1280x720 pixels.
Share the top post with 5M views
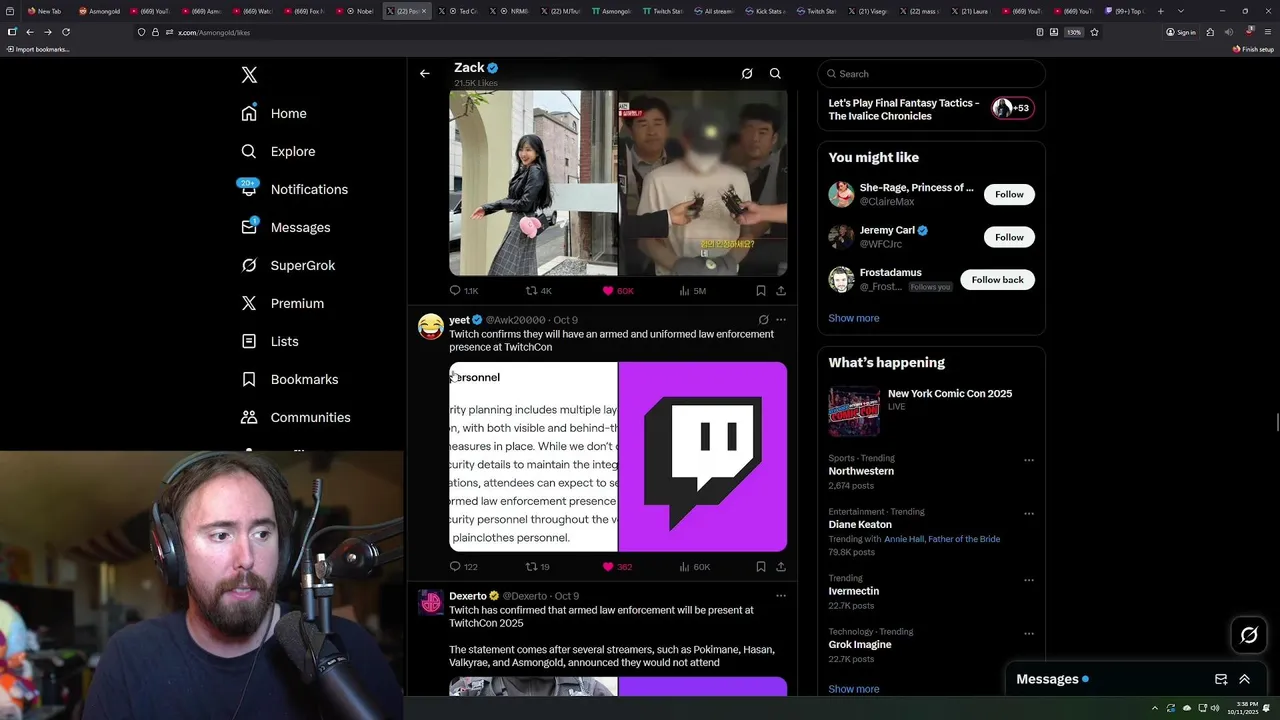(781, 290)
